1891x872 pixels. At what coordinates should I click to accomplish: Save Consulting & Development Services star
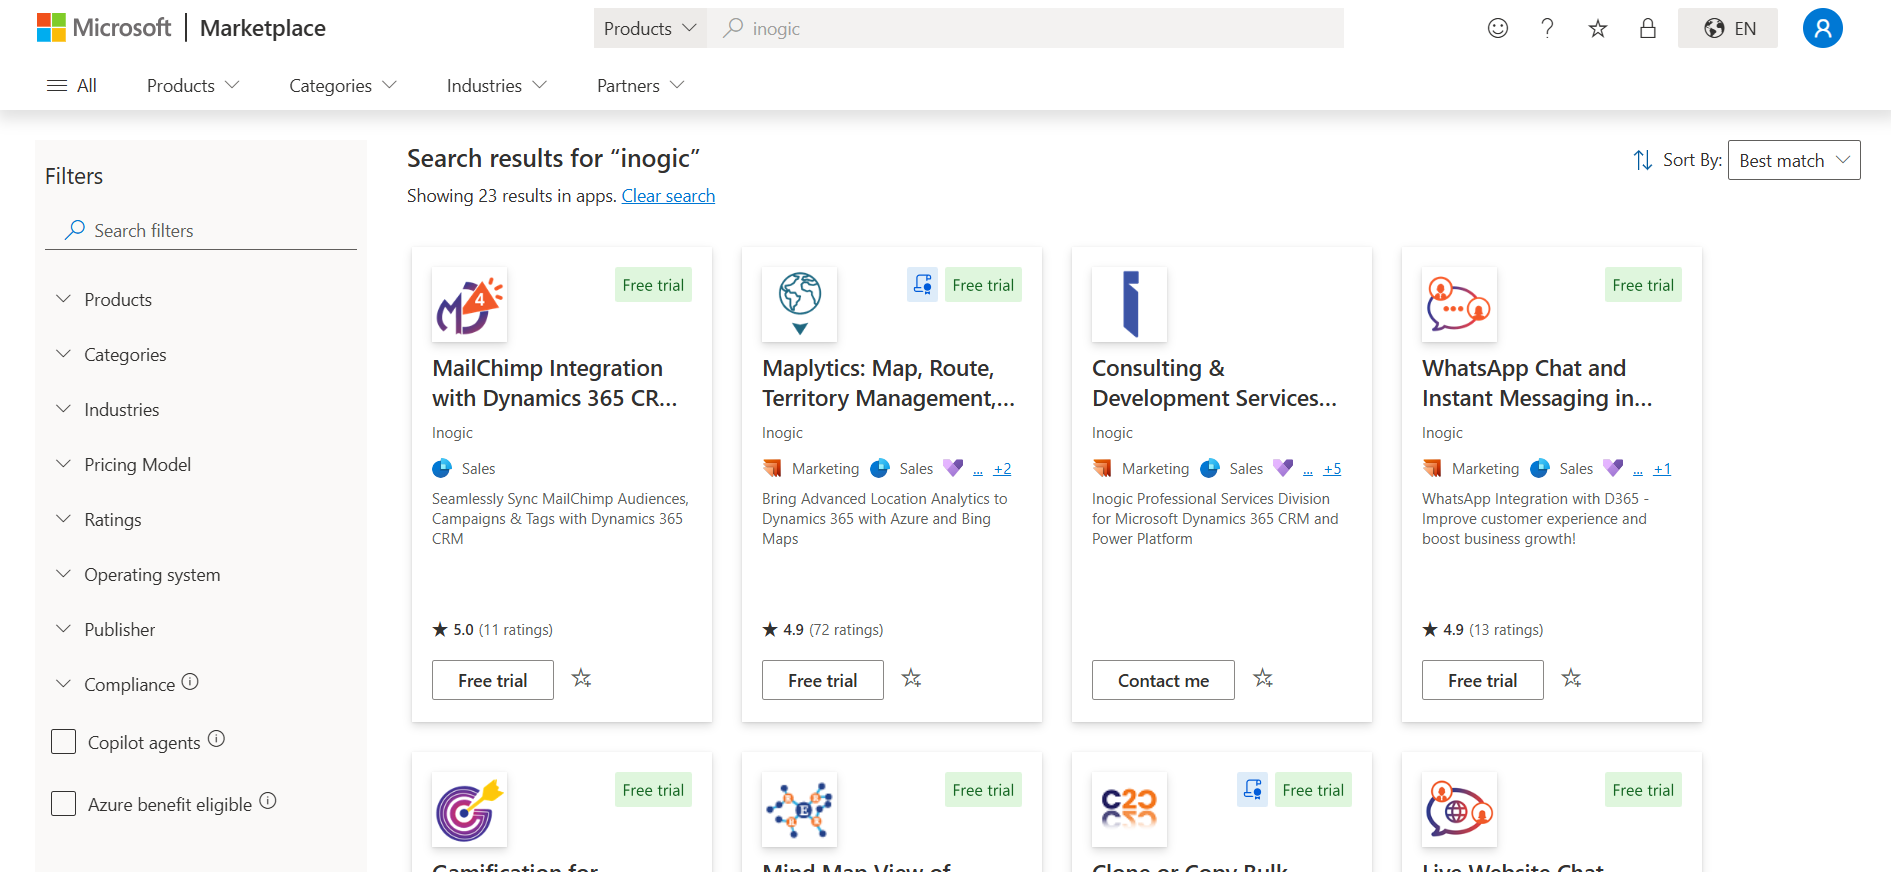pos(1263,679)
